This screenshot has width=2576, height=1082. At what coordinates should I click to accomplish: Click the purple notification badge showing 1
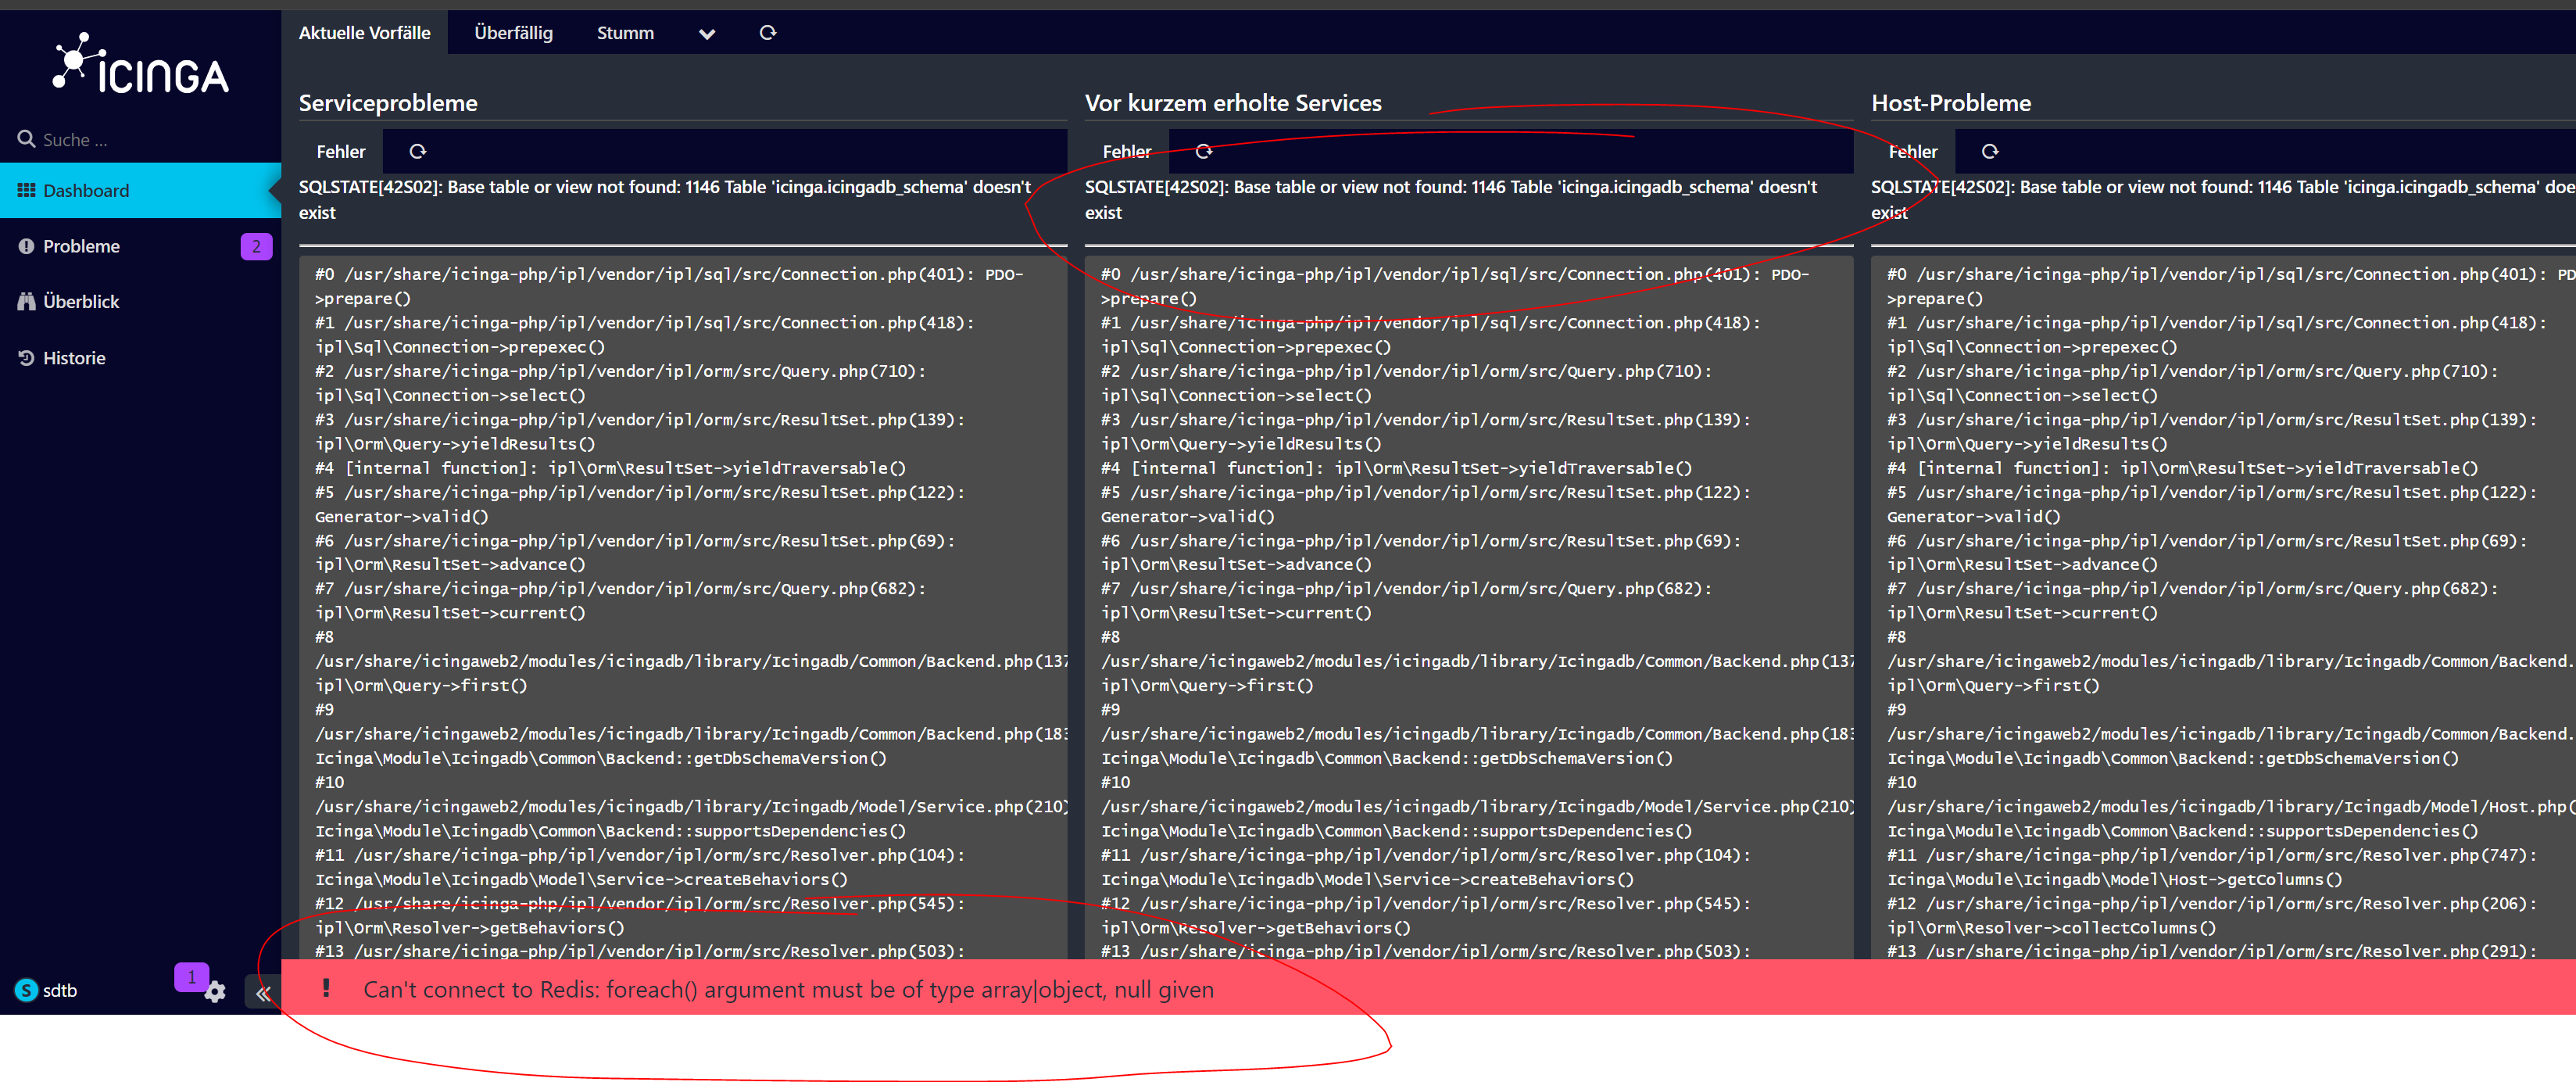[191, 977]
